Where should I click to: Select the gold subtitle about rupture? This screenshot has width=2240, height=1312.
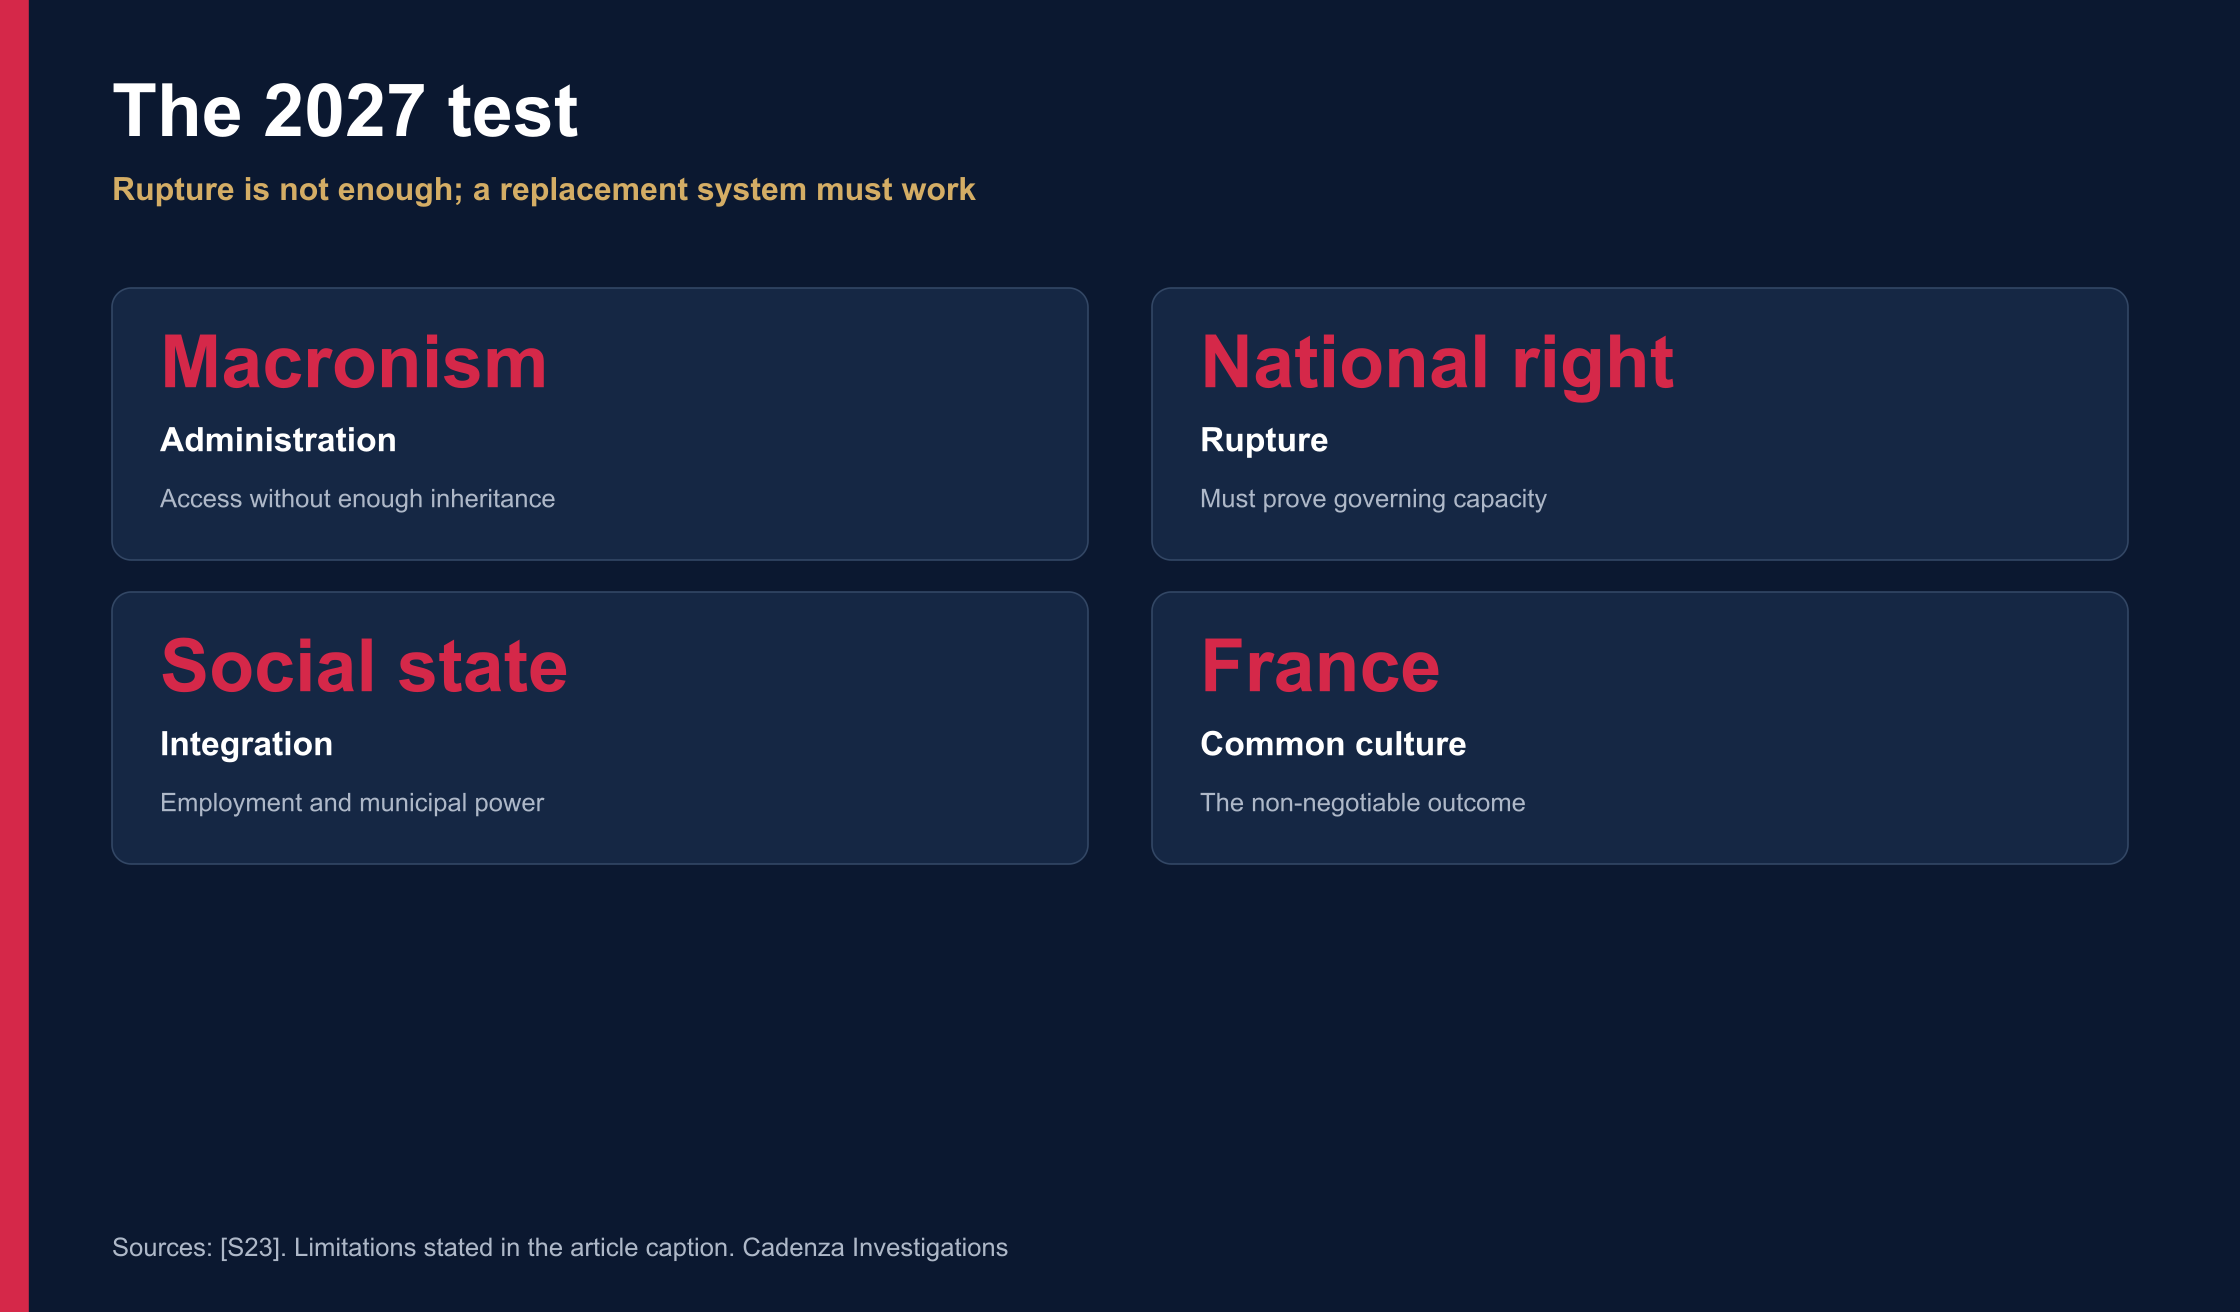pyautogui.click(x=543, y=190)
